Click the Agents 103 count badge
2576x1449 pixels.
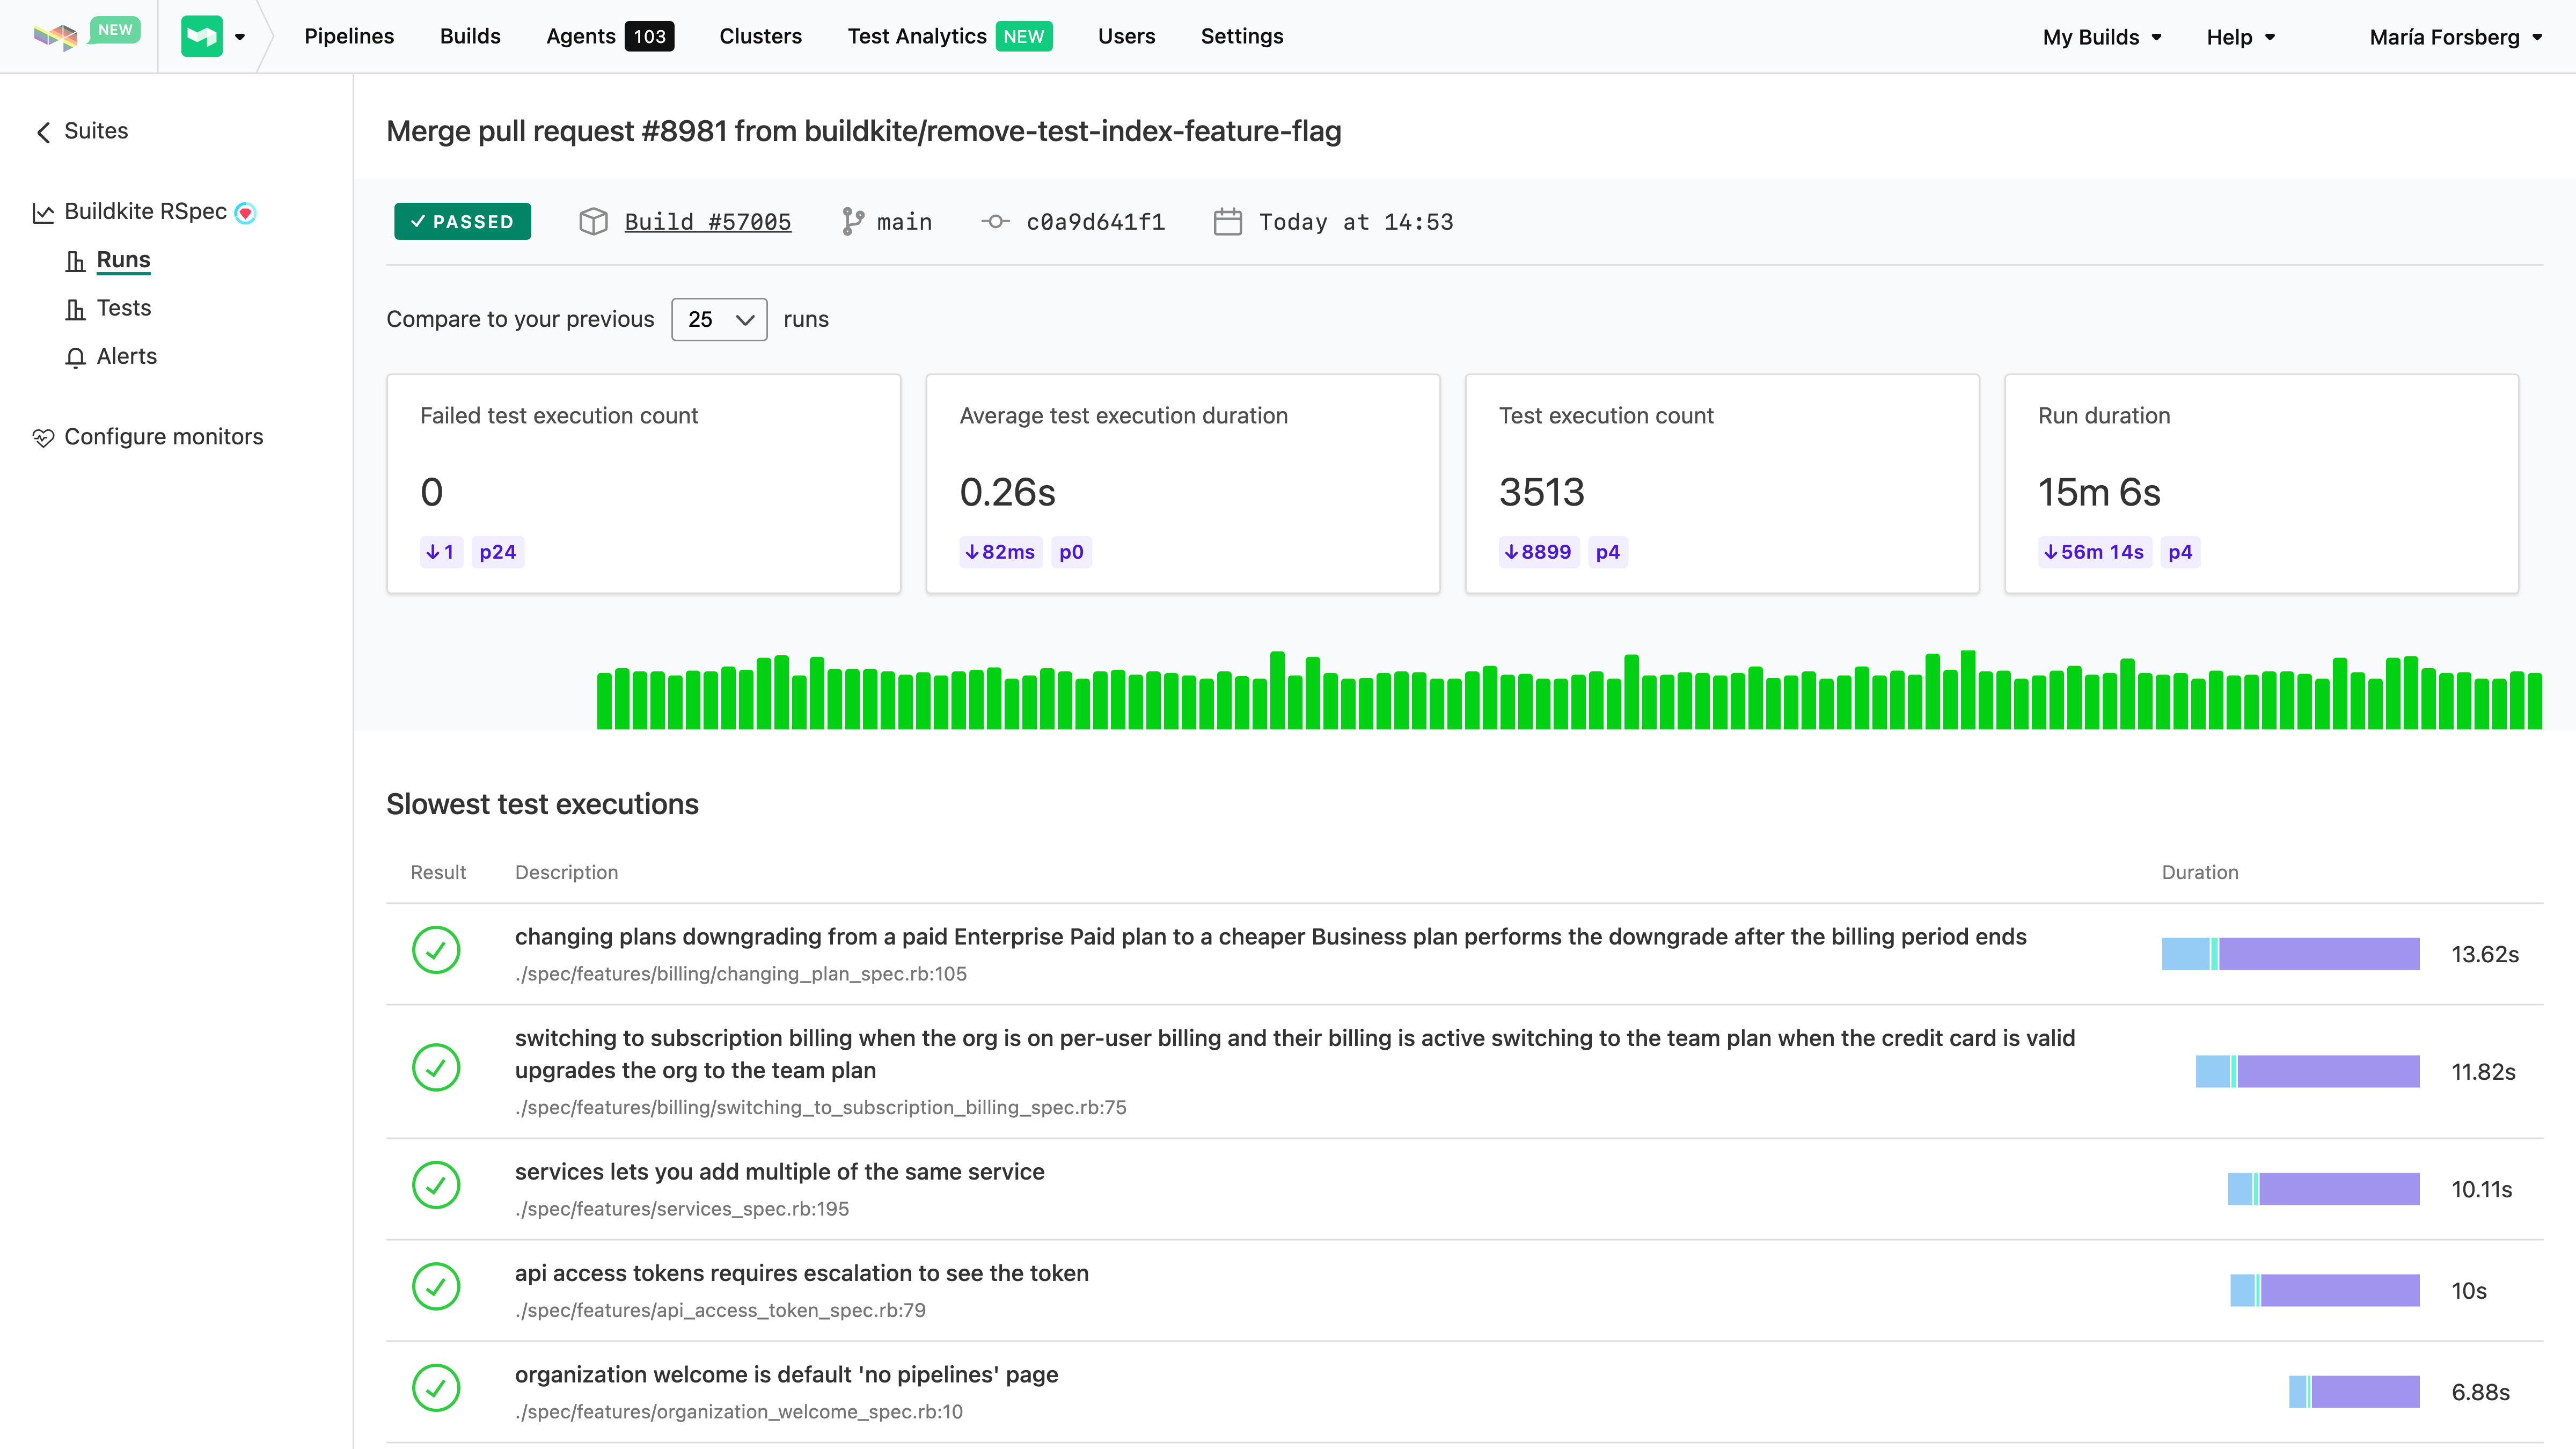point(649,36)
